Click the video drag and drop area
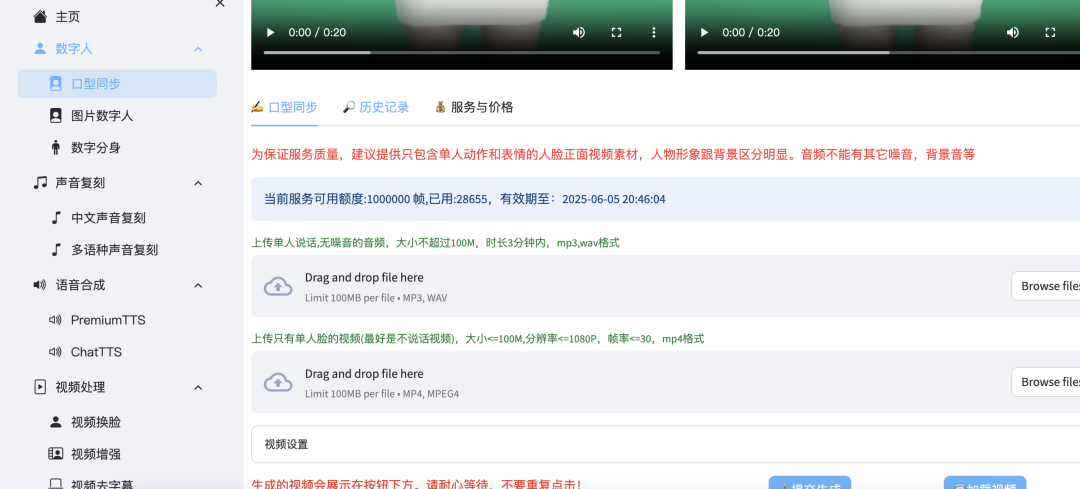Image resolution: width=1080 pixels, height=489 pixels. 665,382
